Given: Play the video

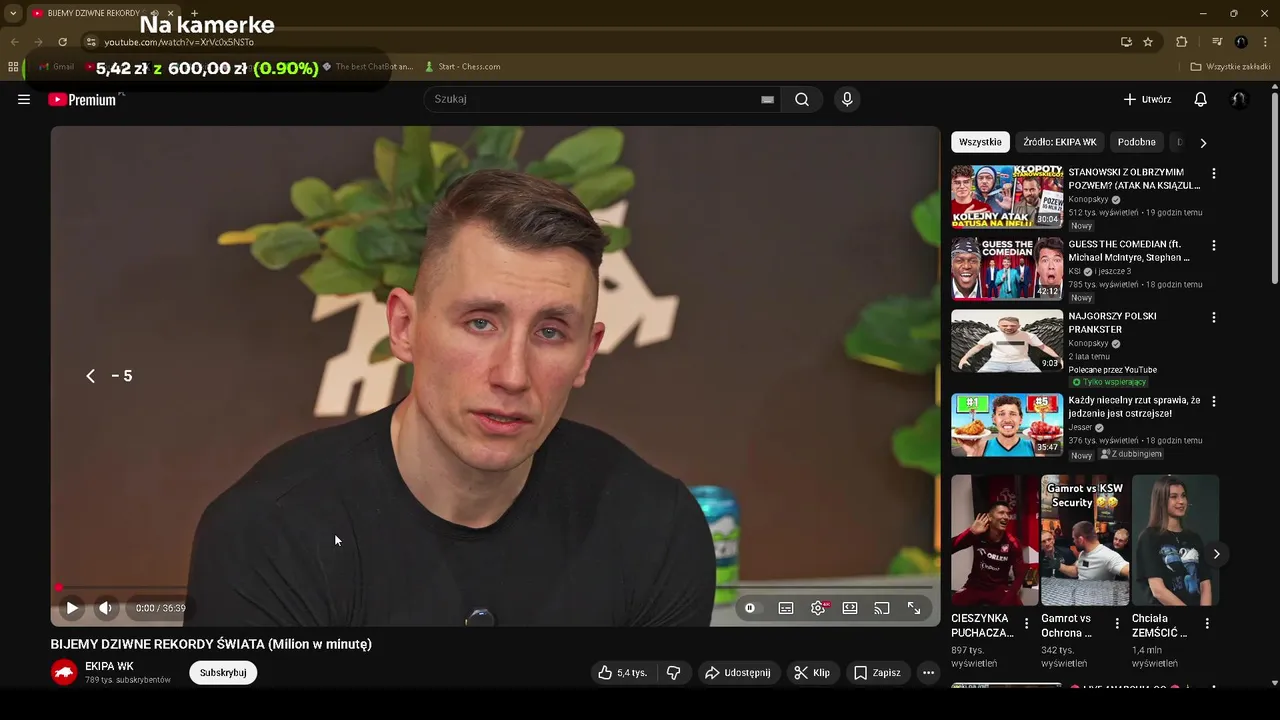Looking at the screenshot, I should coord(72,608).
